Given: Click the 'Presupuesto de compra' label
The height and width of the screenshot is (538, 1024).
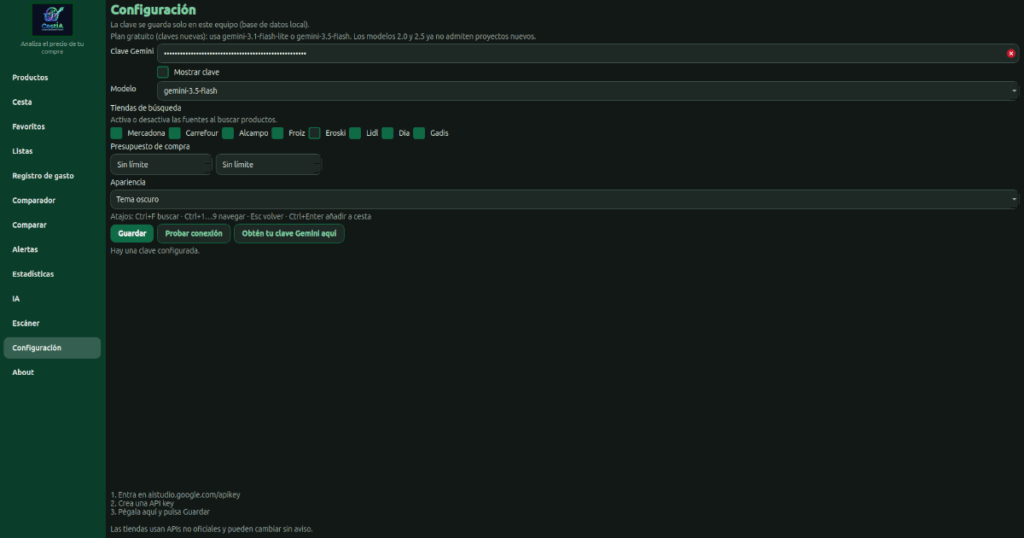Looking at the screenshot, I should pos(150,146).
